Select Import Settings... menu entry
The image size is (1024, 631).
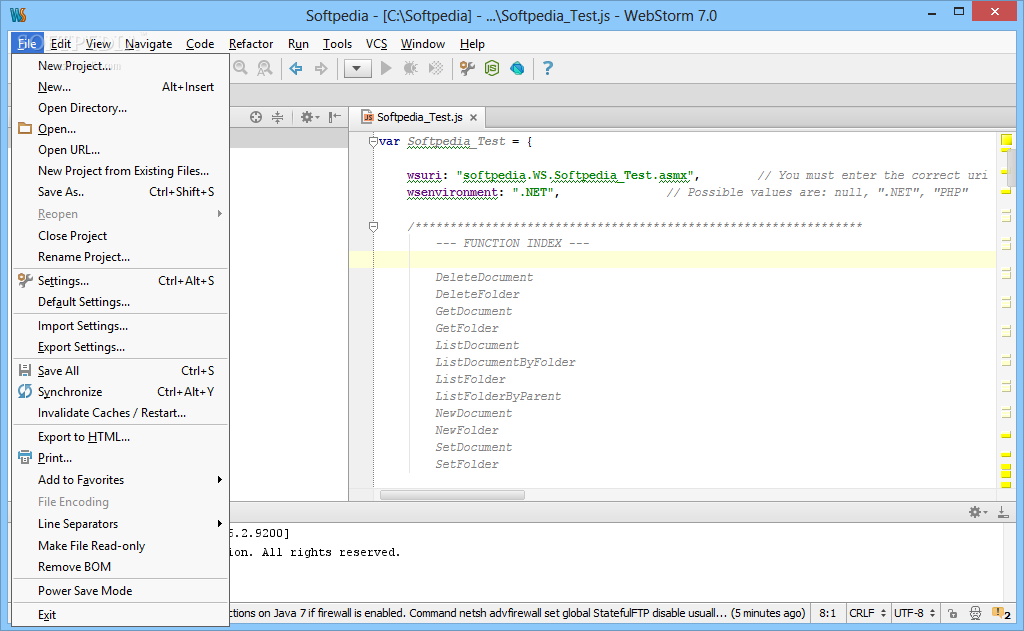click(121, 325)
